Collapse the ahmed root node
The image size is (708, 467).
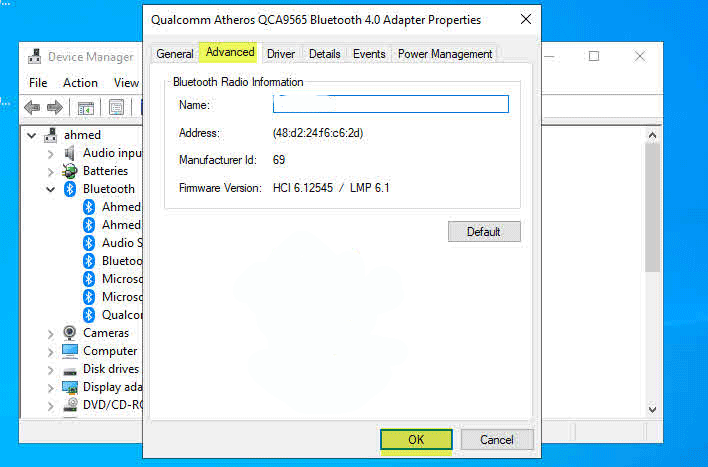coord(32,135)
